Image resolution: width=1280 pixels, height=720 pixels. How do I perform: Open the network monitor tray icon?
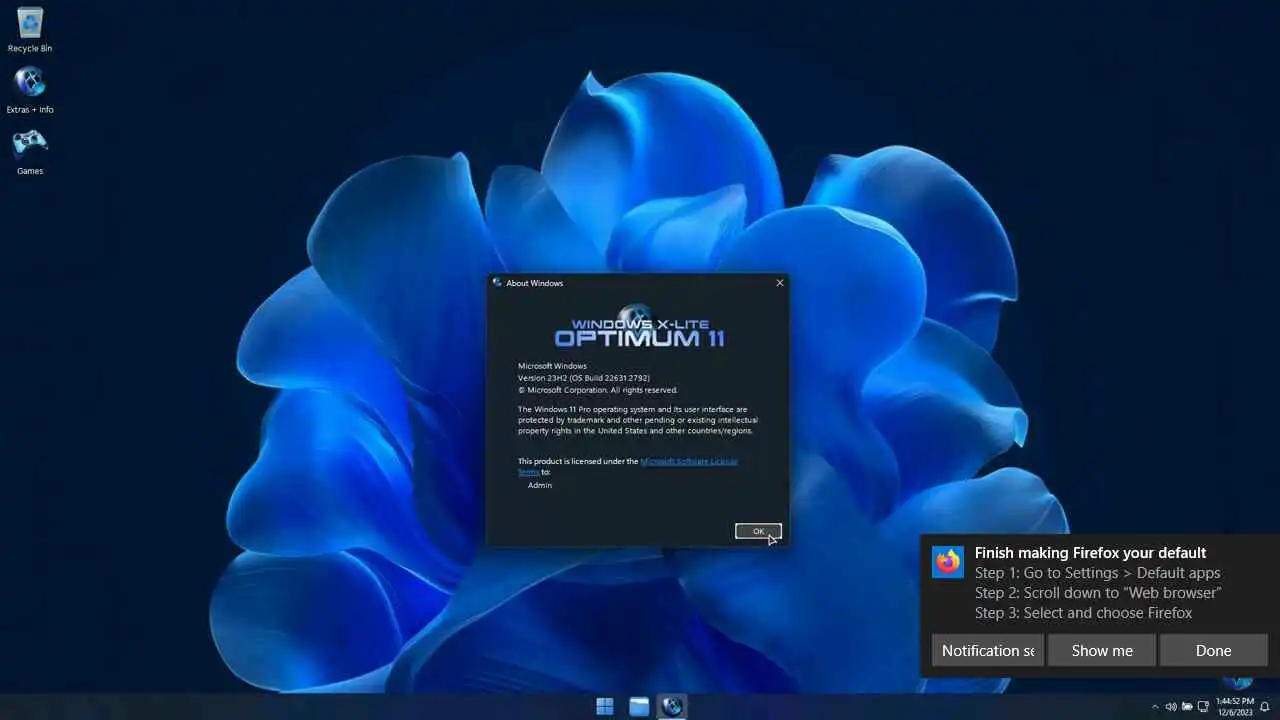click(x=1203, y=707)
